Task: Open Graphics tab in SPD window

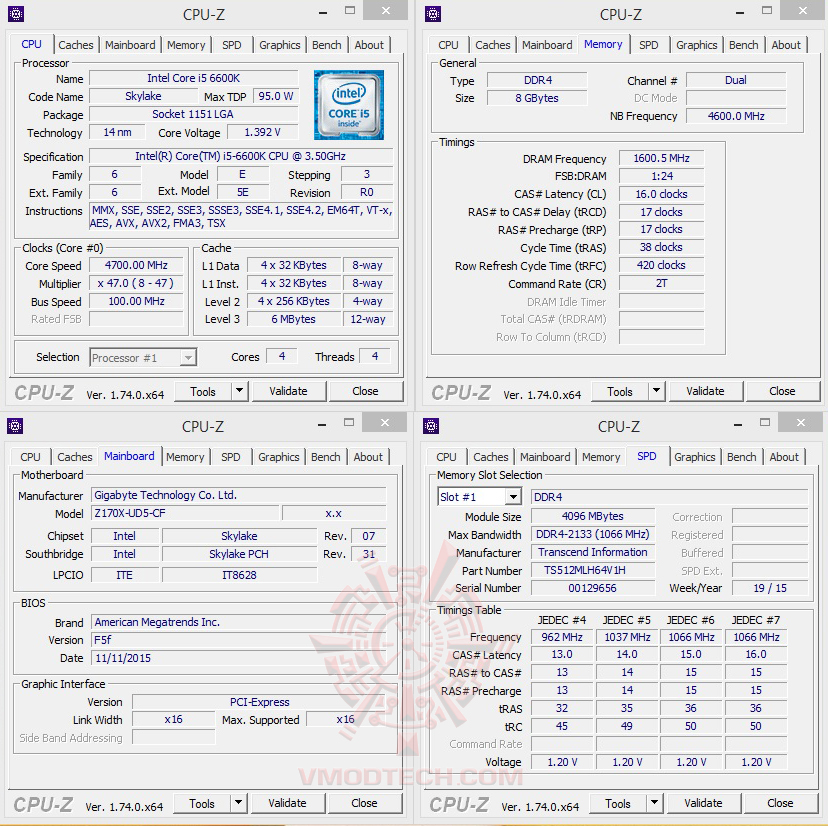Action: [x=694, y=457]
